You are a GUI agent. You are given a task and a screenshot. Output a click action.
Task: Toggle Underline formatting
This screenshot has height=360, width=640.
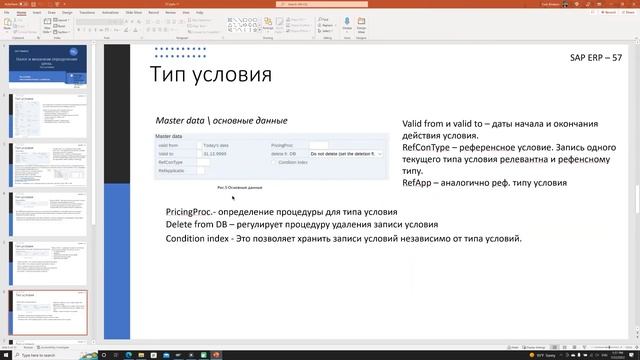(x=90, y=30)
